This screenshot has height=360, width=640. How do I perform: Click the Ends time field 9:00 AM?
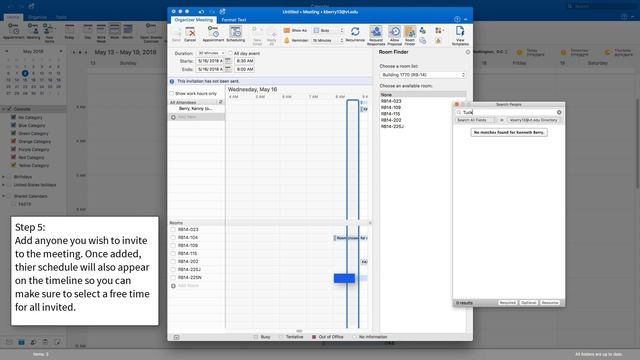(245, 69)
